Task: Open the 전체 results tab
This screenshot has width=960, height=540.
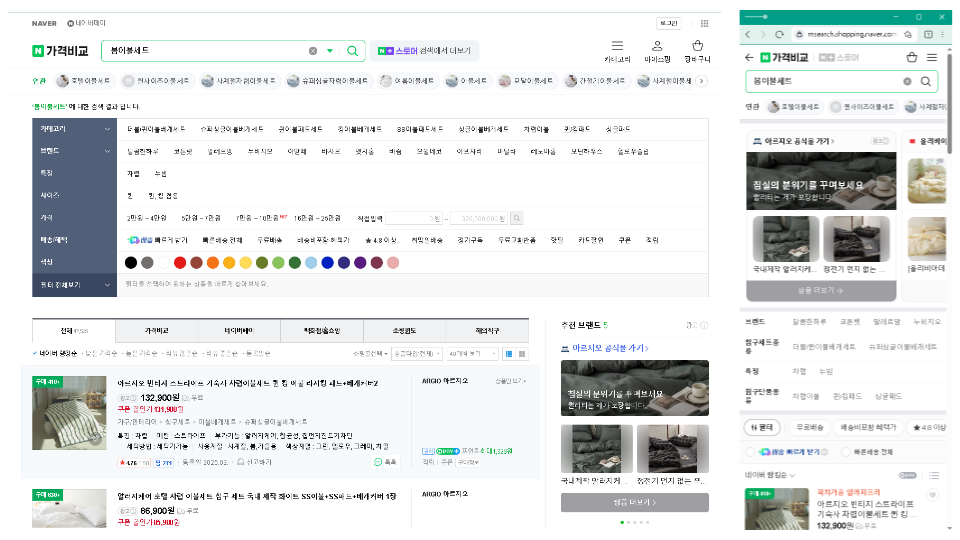Action: pyautogui.click(x=74, y=331)
